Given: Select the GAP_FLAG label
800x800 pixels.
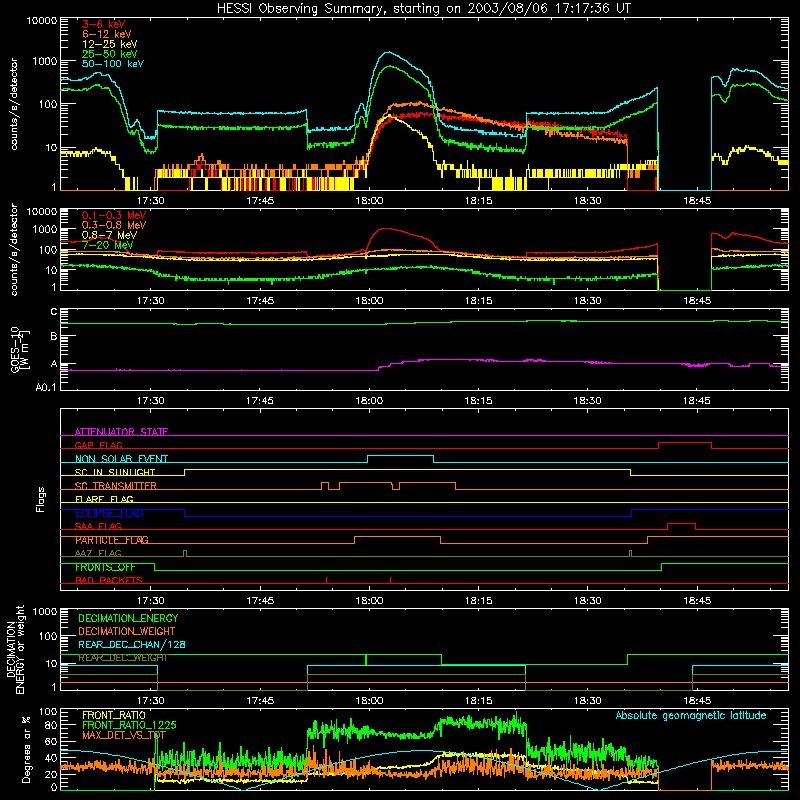Looking at the screenshot, I should [x=98, y=445].
